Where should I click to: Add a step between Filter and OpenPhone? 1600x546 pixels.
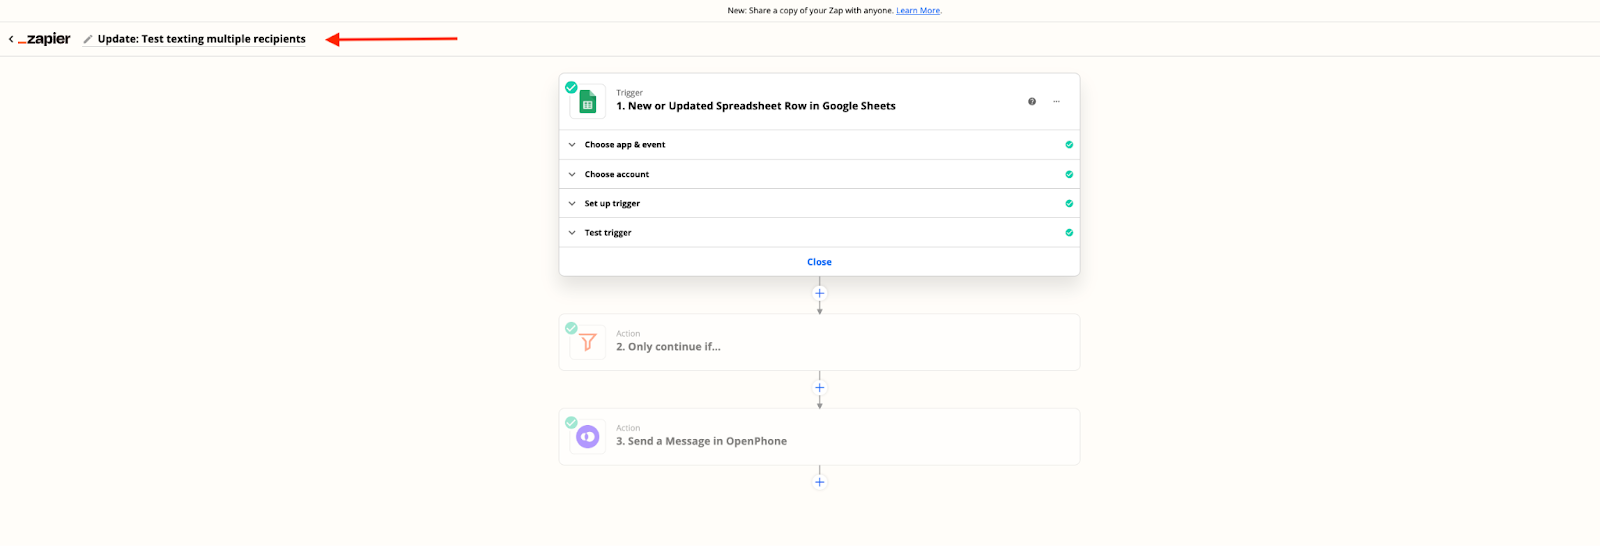(820, 387)
